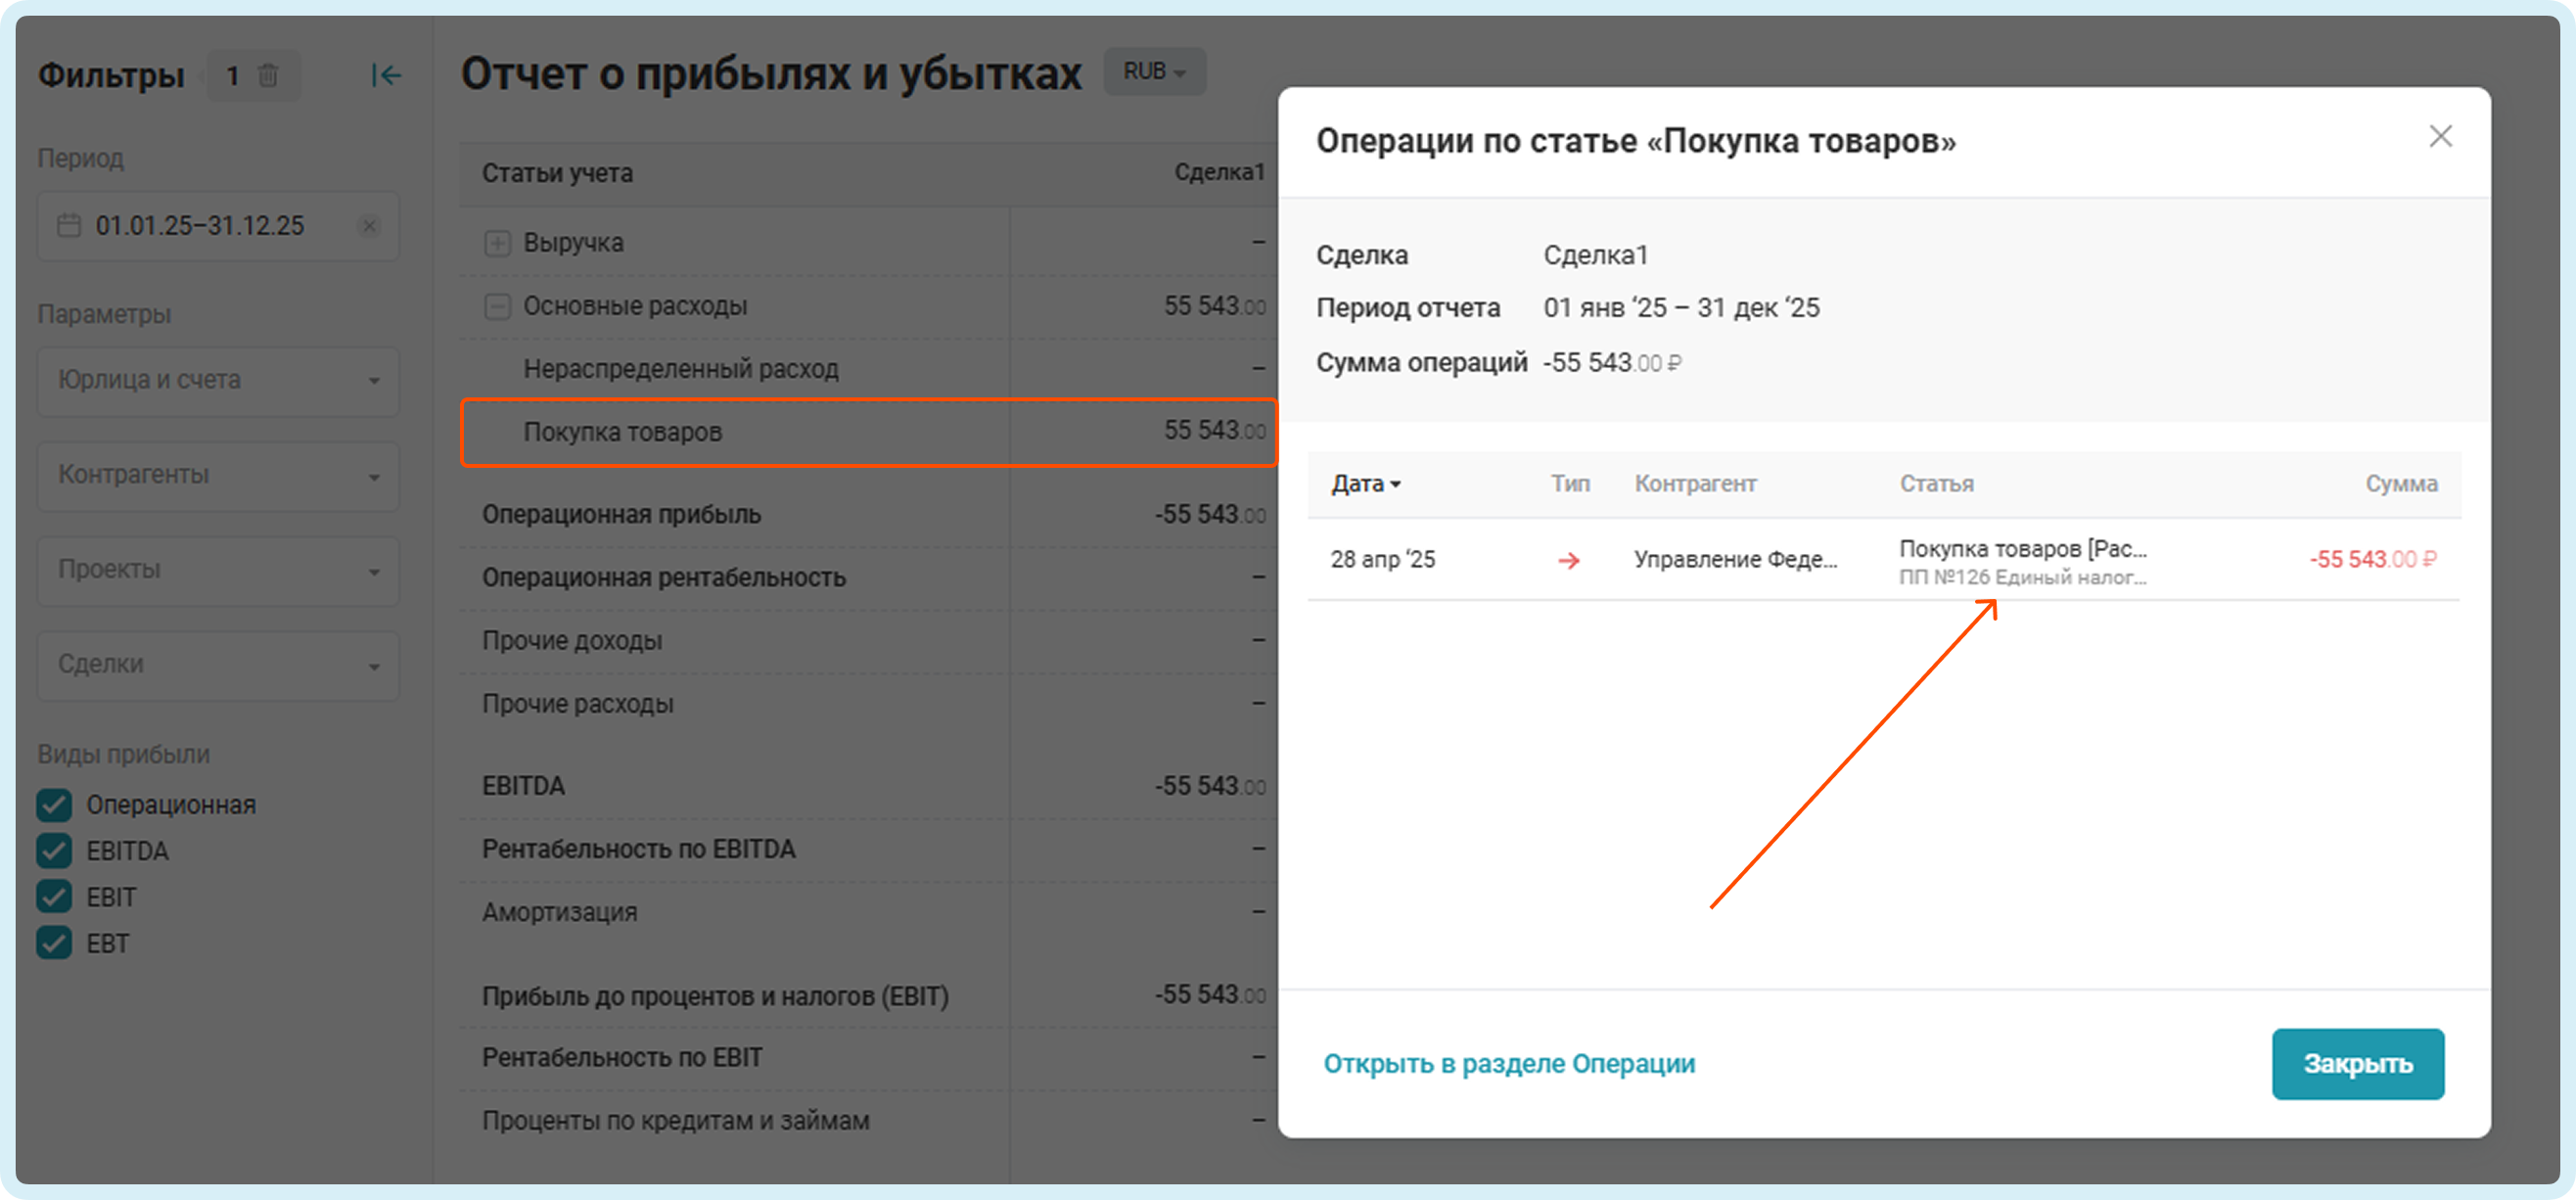
Task: Expand the Выручка row with the plus icon
Action: pos(497,243)
